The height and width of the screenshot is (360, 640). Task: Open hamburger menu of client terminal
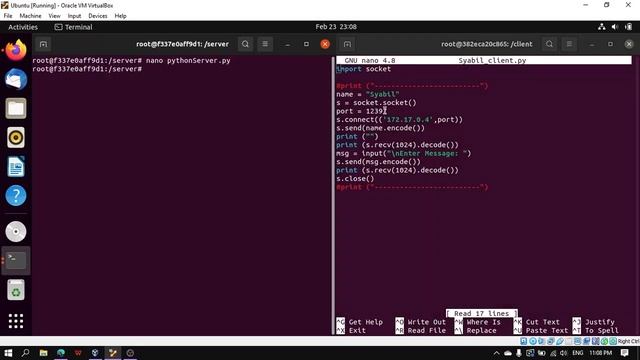coord(569,44)
